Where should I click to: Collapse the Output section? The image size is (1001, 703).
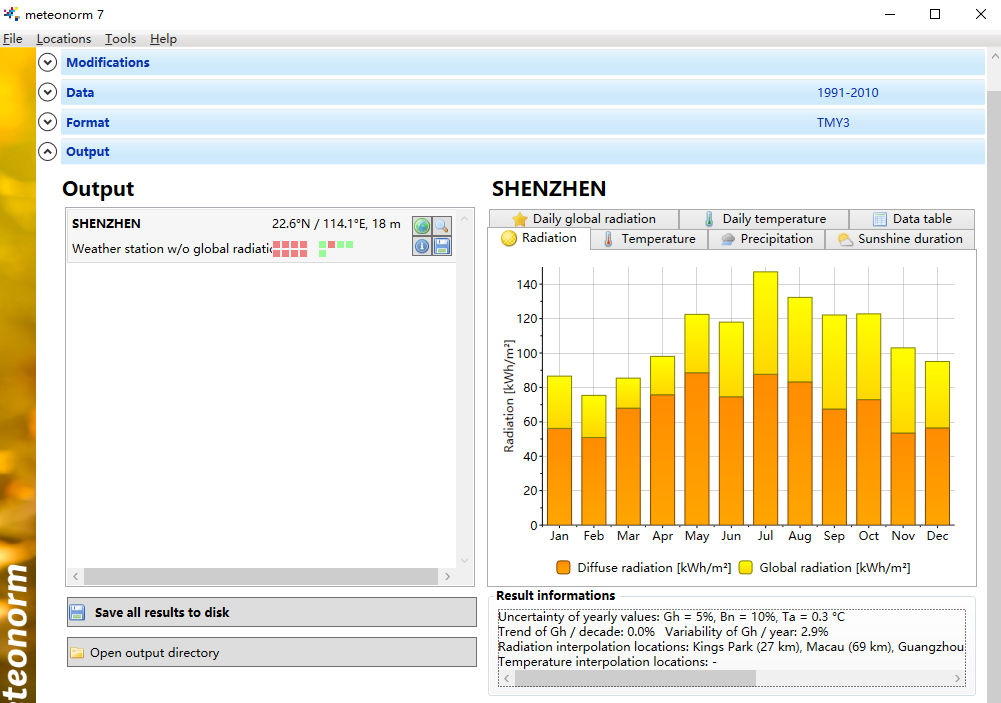pos(47,152)
